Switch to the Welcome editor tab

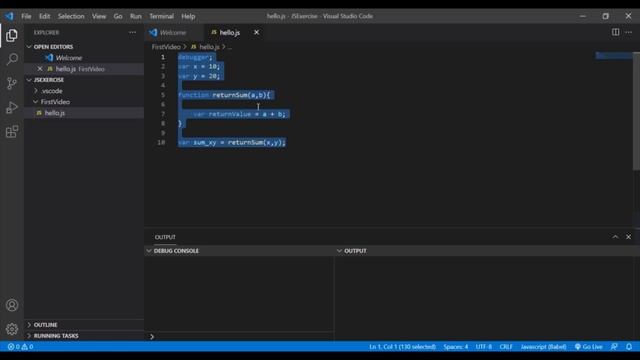[173, 32]
